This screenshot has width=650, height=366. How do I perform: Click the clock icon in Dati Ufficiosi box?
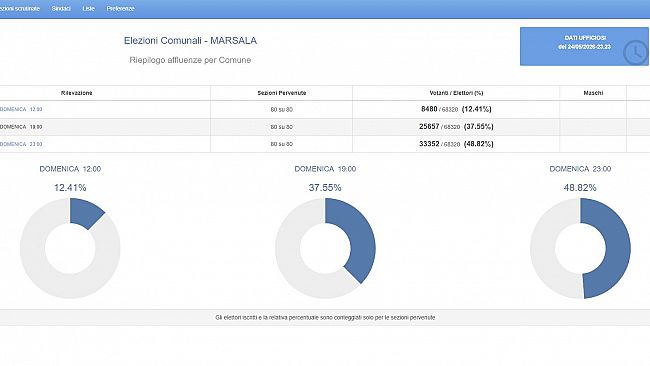[x=635, y=53]
